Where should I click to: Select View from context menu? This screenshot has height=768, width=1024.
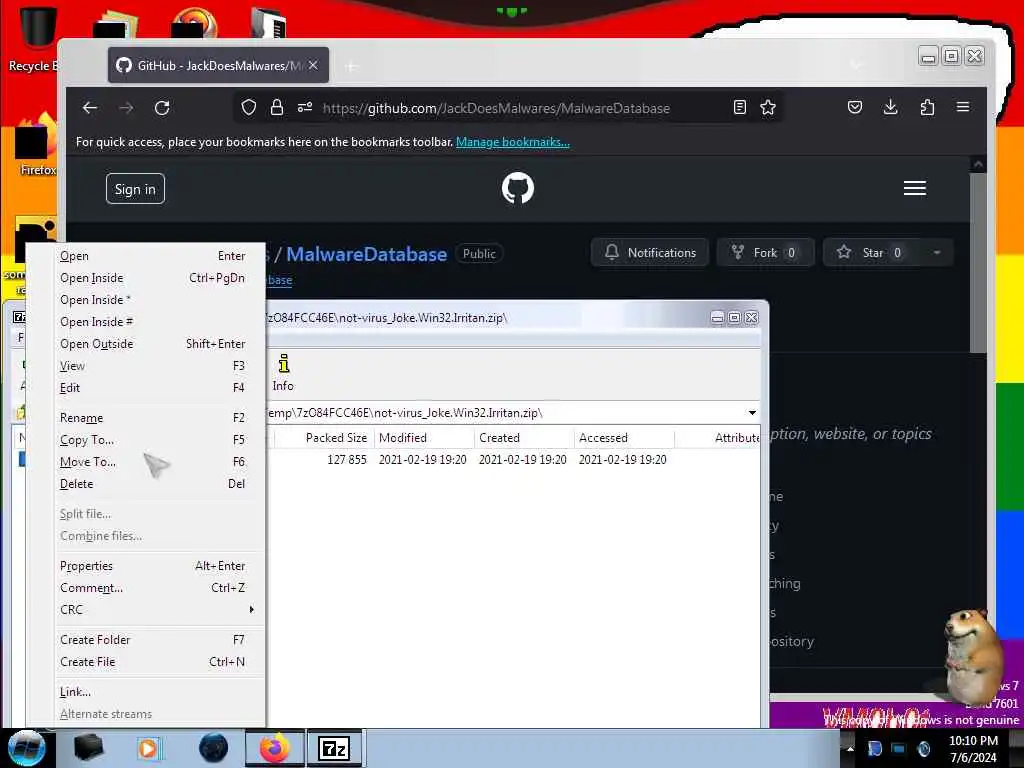click(152, 366)
